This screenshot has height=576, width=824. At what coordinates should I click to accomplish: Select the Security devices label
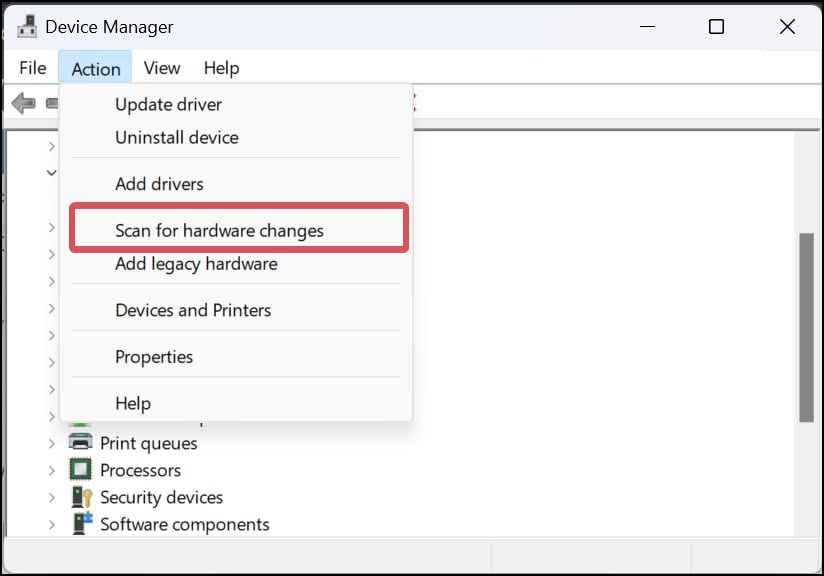[x=161, y=497]
